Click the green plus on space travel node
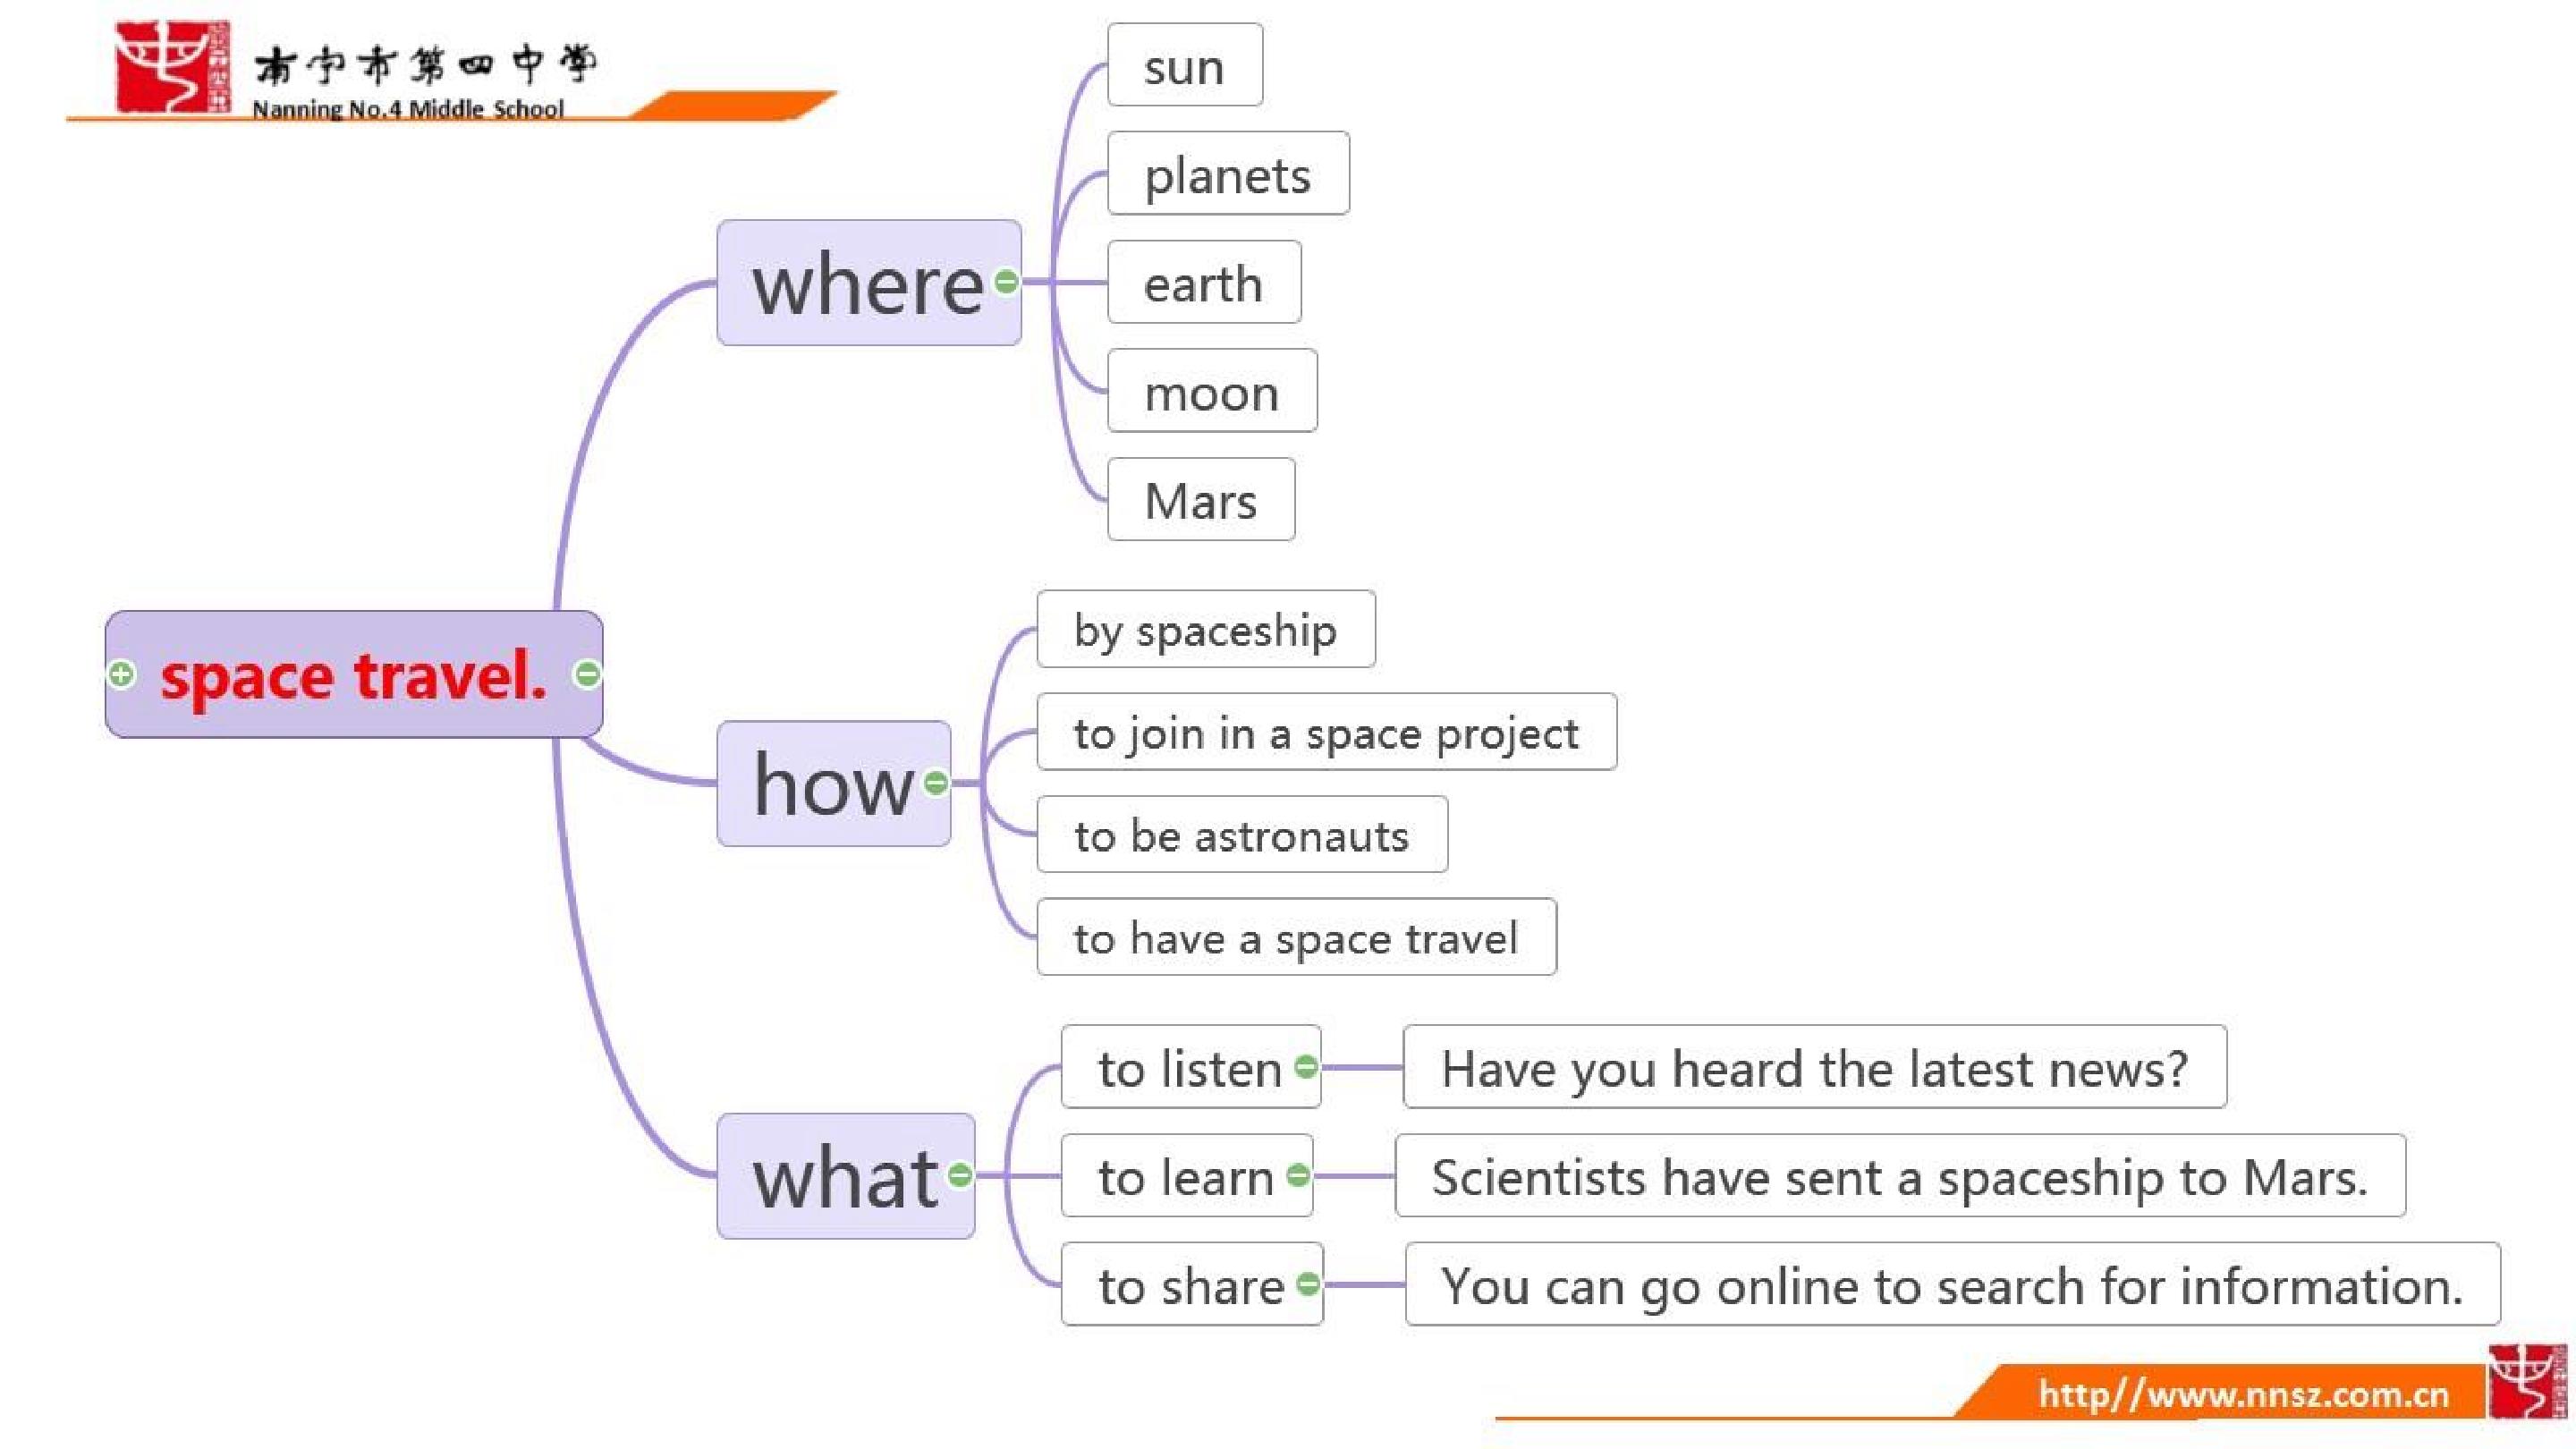 pyautogui.click(x=121, y=674)
